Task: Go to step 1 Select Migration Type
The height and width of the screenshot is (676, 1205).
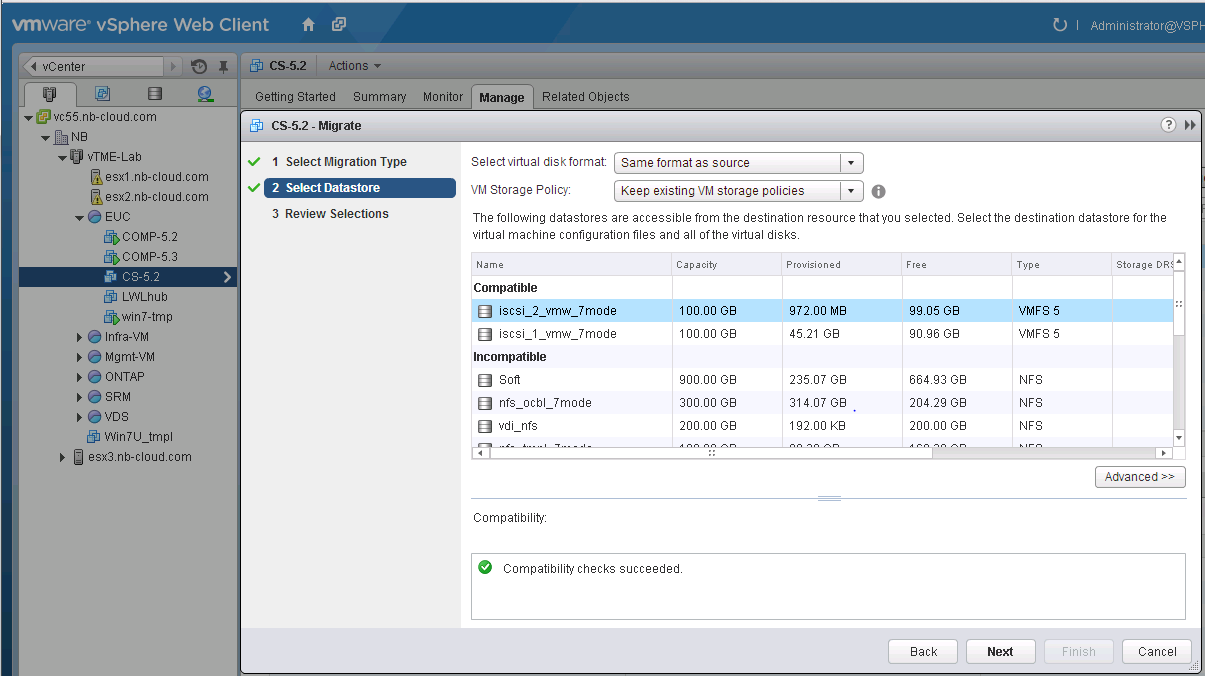Action: (x=346, y=162)
